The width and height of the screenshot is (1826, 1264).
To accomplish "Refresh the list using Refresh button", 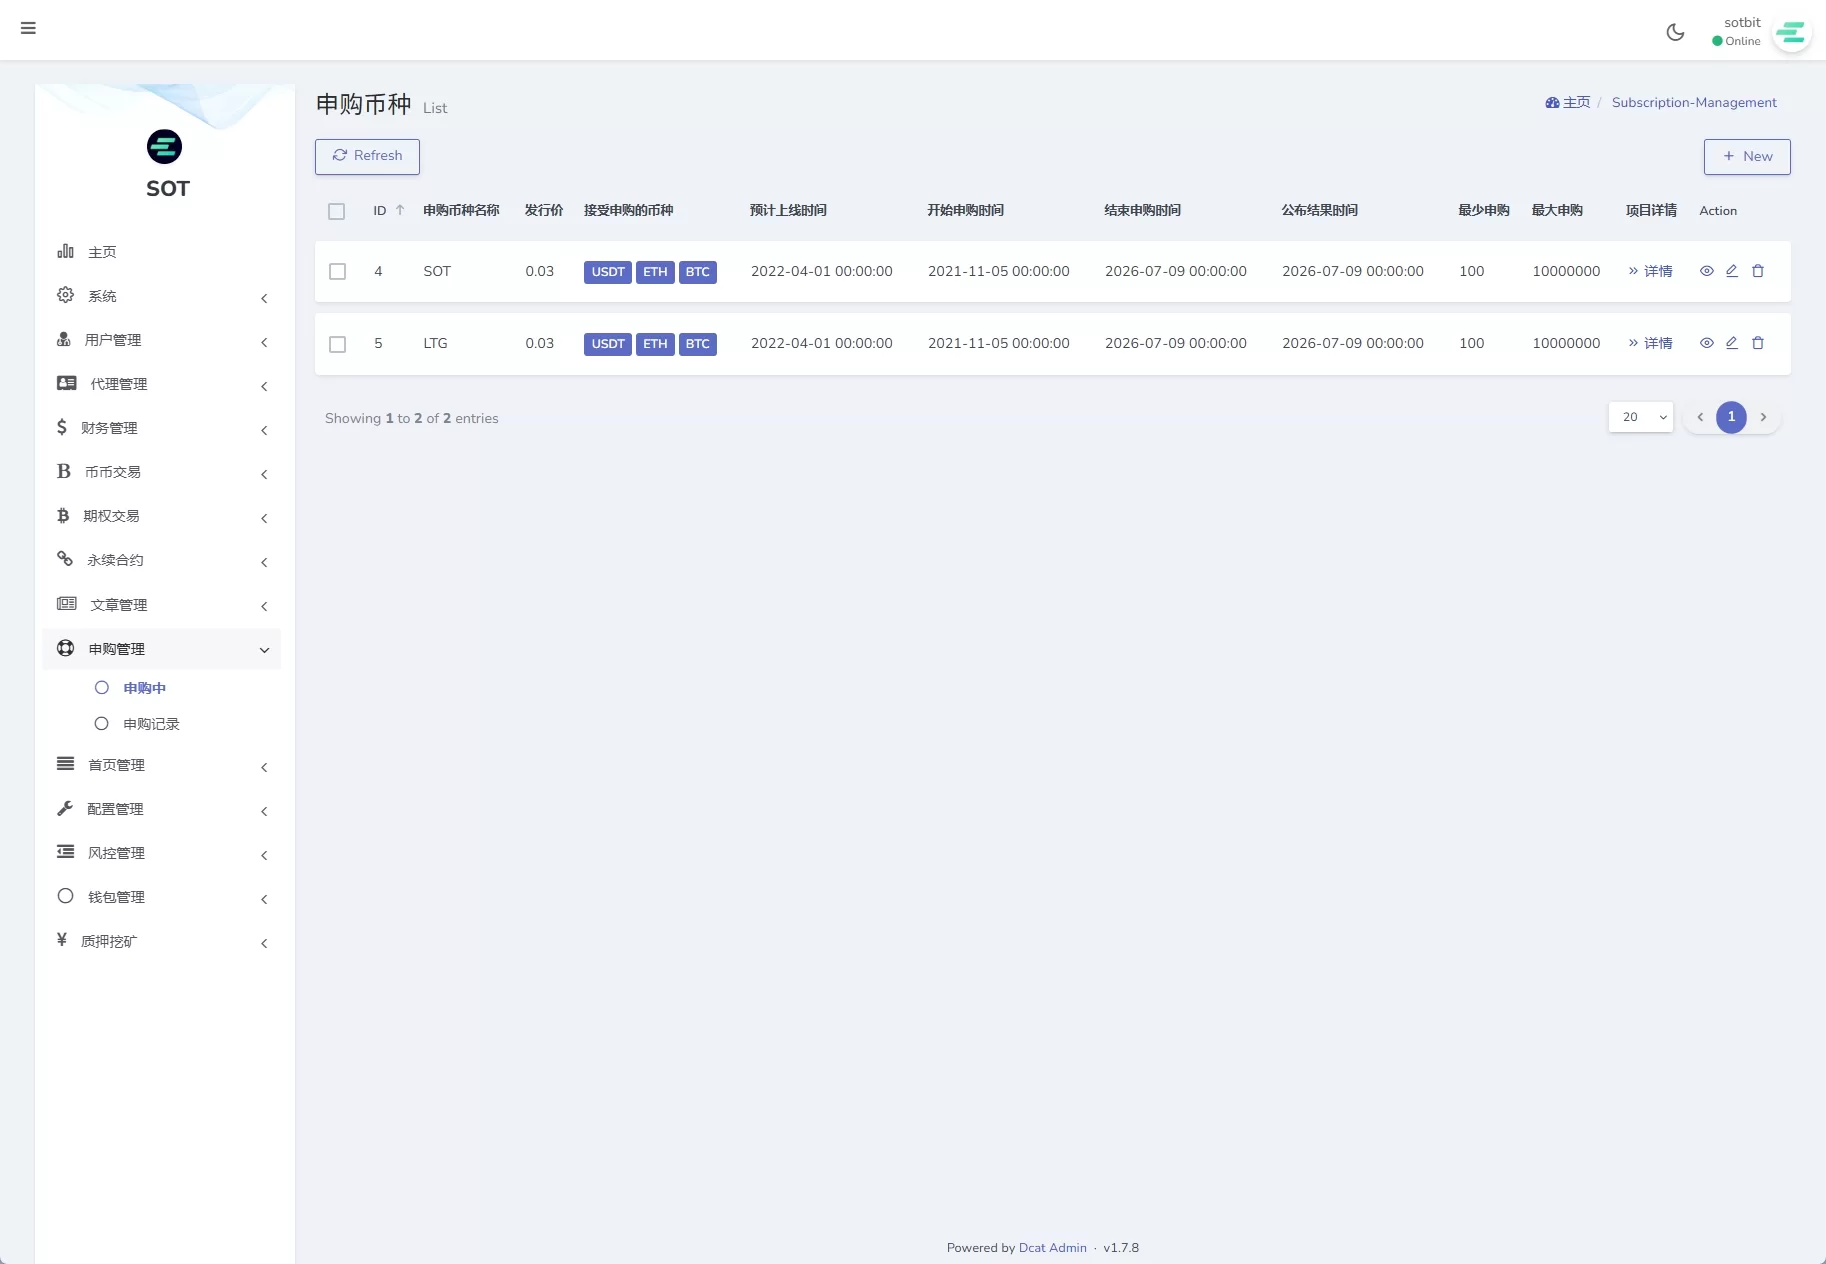I will (367, 156).
